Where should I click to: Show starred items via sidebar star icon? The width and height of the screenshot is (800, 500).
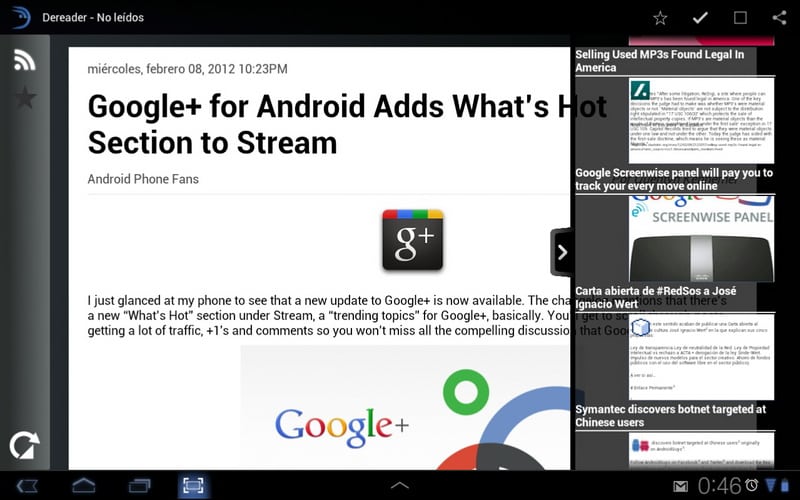(x=25, y=97)
